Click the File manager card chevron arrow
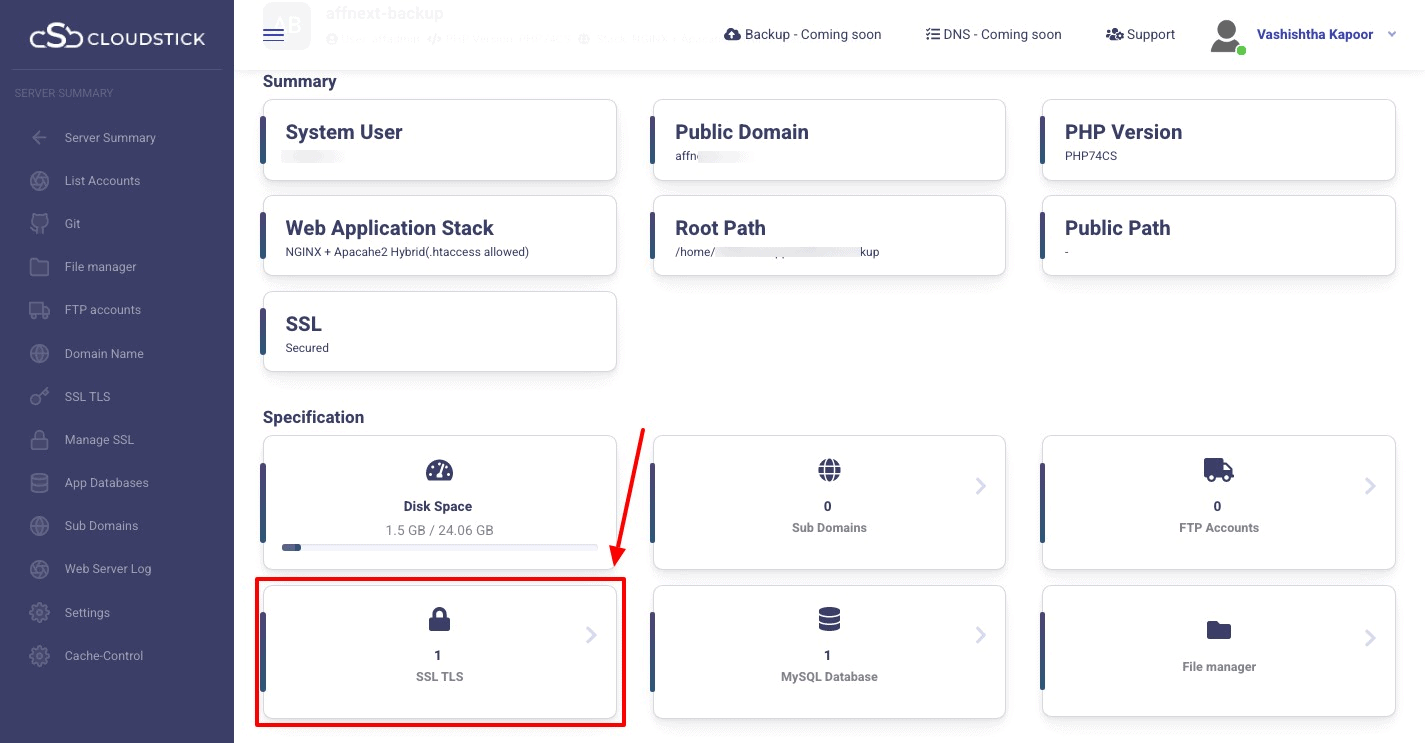The height and width of the screenshot is (743, 1425). (x=1370, y=638)
